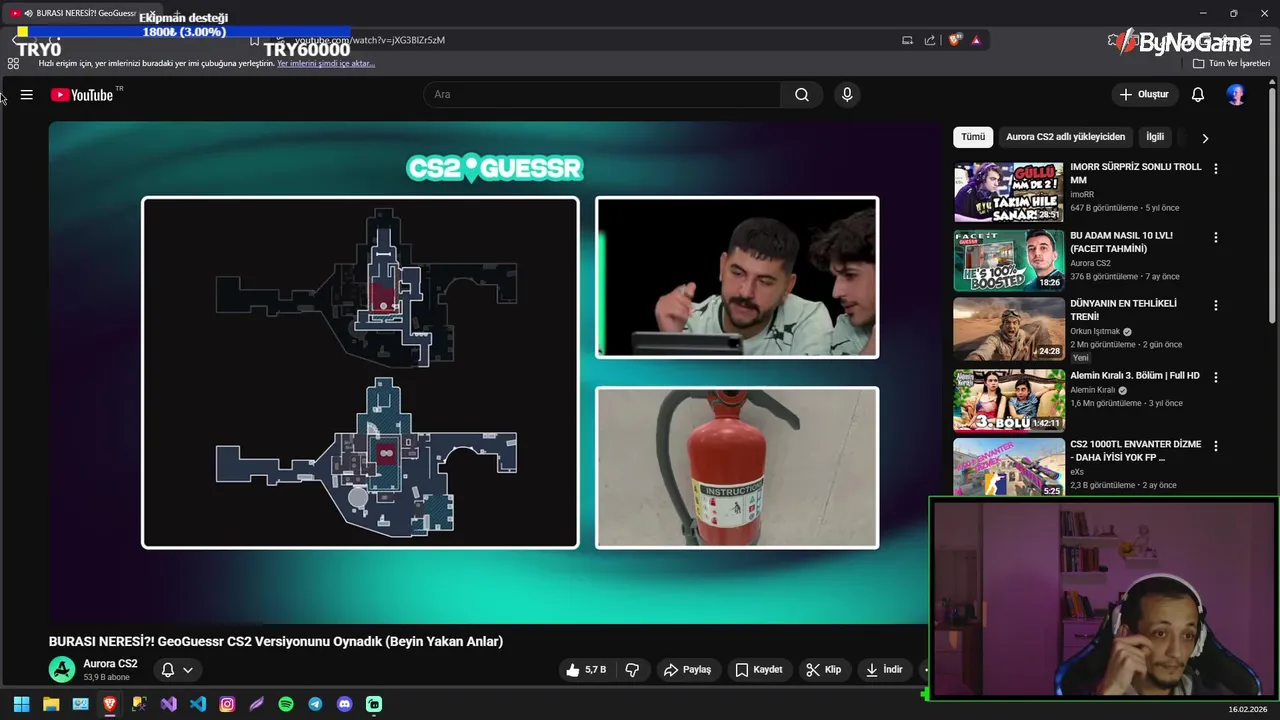Open options for IMORR SÜRPRİZ video
The height and width of the screenshot is (720, 1280).
(1216, 169)
